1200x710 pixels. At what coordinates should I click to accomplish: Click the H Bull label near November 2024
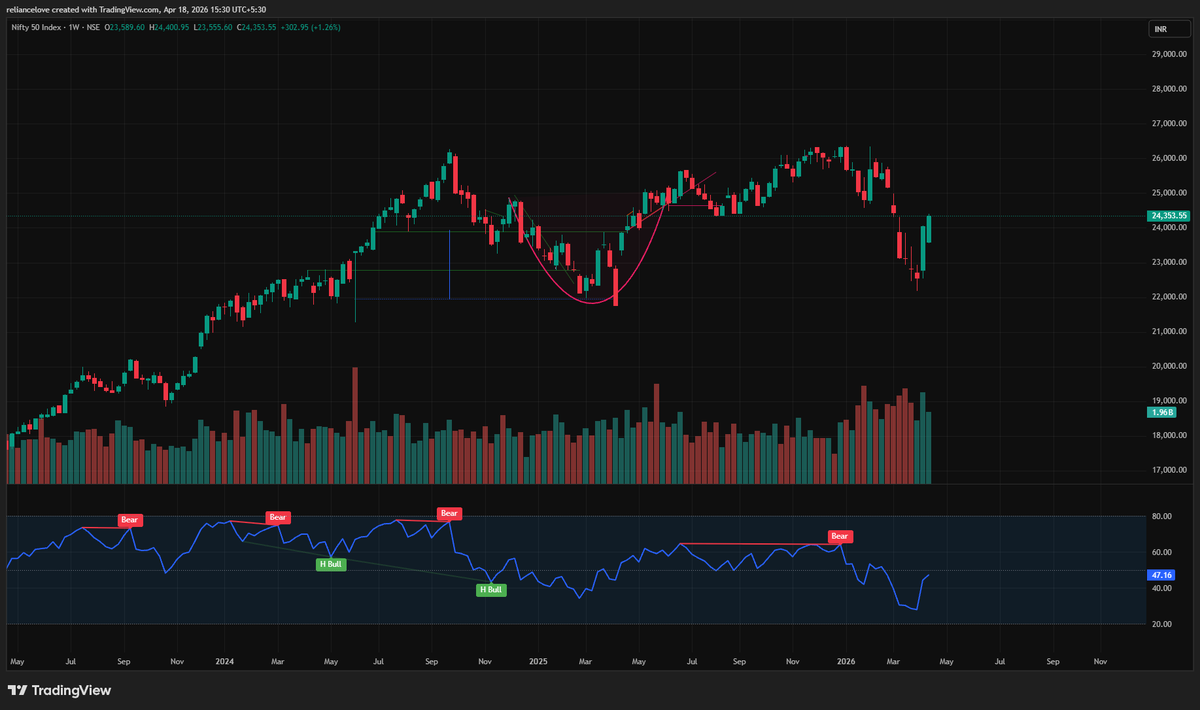pos(491,590)
